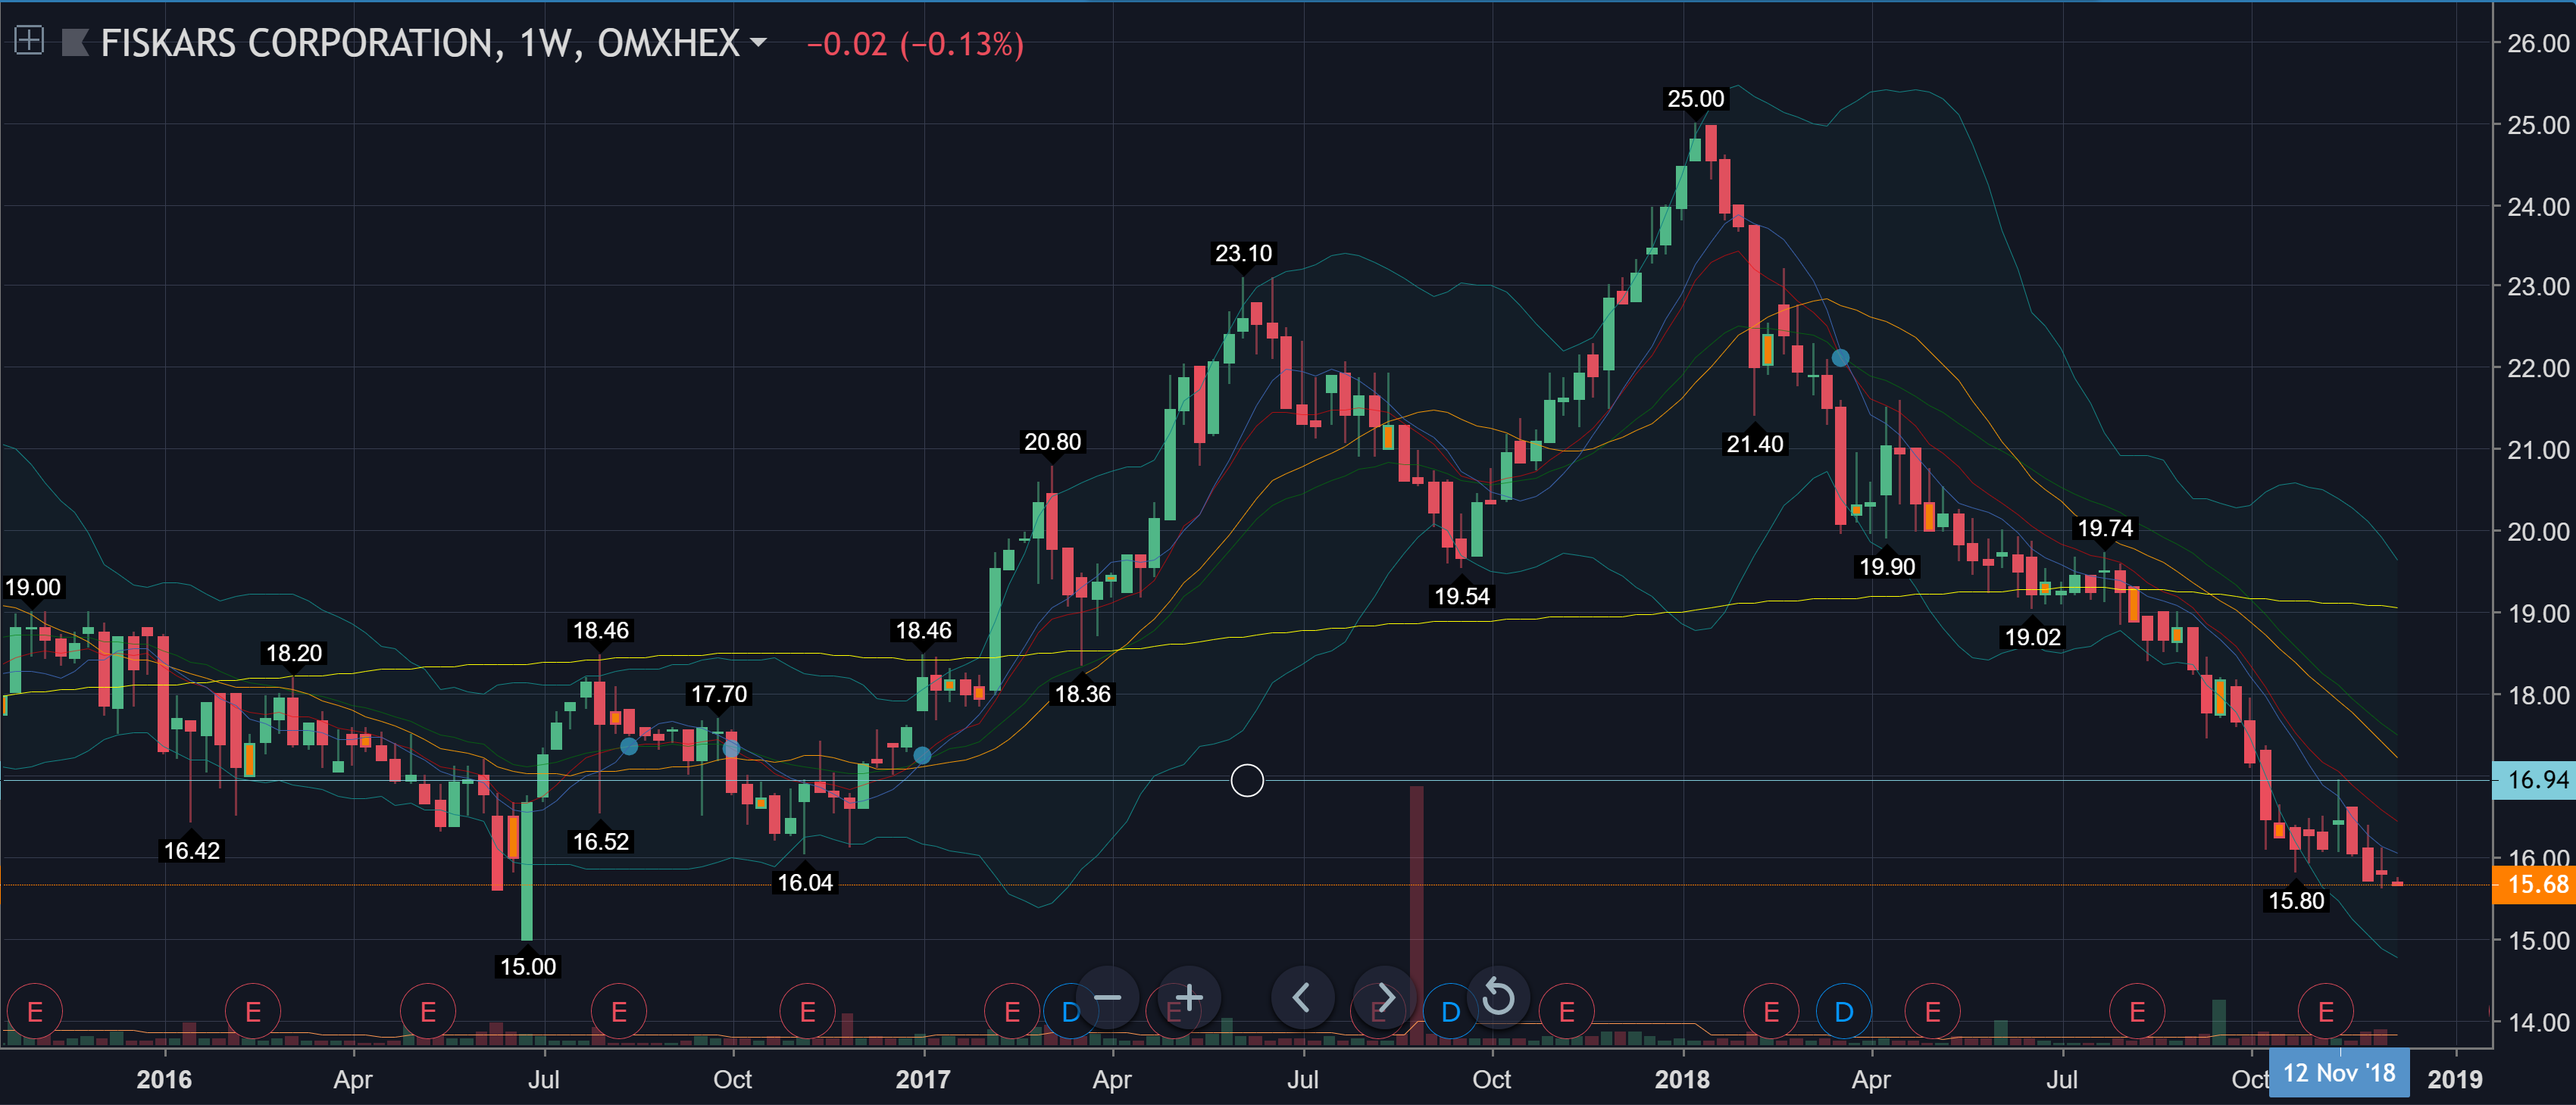This screenshot has height=1105, width=2576.
Task: Open the dividend D marker near April 2018
Action: coord(1843,1012)
